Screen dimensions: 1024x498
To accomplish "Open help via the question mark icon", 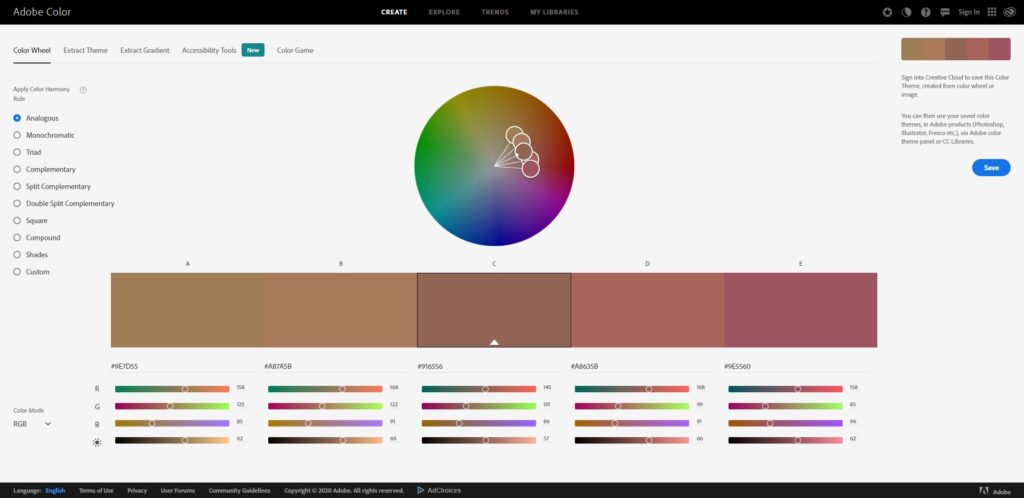I will click(926, 12).
